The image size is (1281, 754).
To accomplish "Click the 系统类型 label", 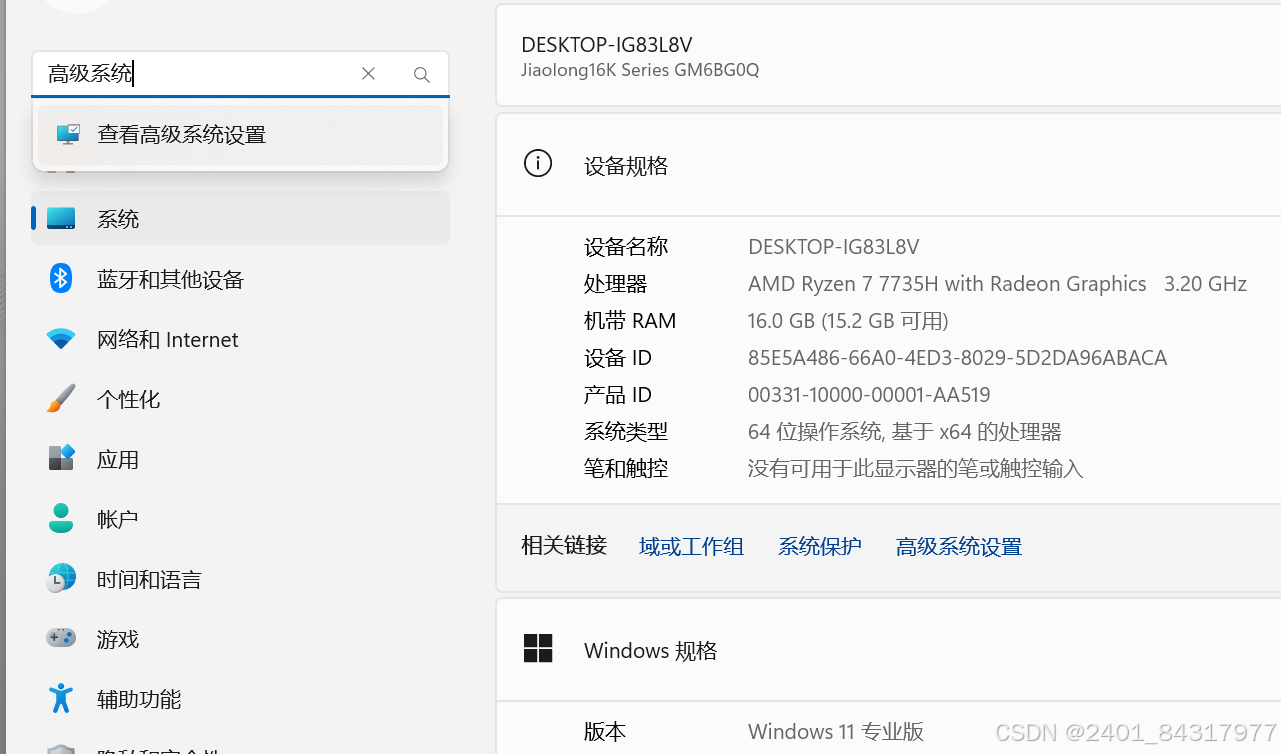I will 626,432.
